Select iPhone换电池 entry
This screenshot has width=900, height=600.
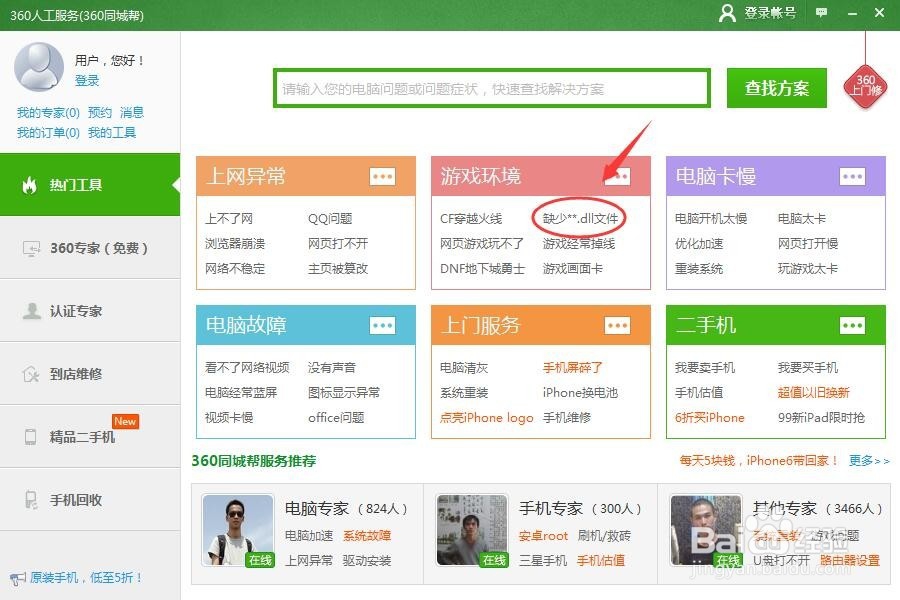(x=580, y=393)
